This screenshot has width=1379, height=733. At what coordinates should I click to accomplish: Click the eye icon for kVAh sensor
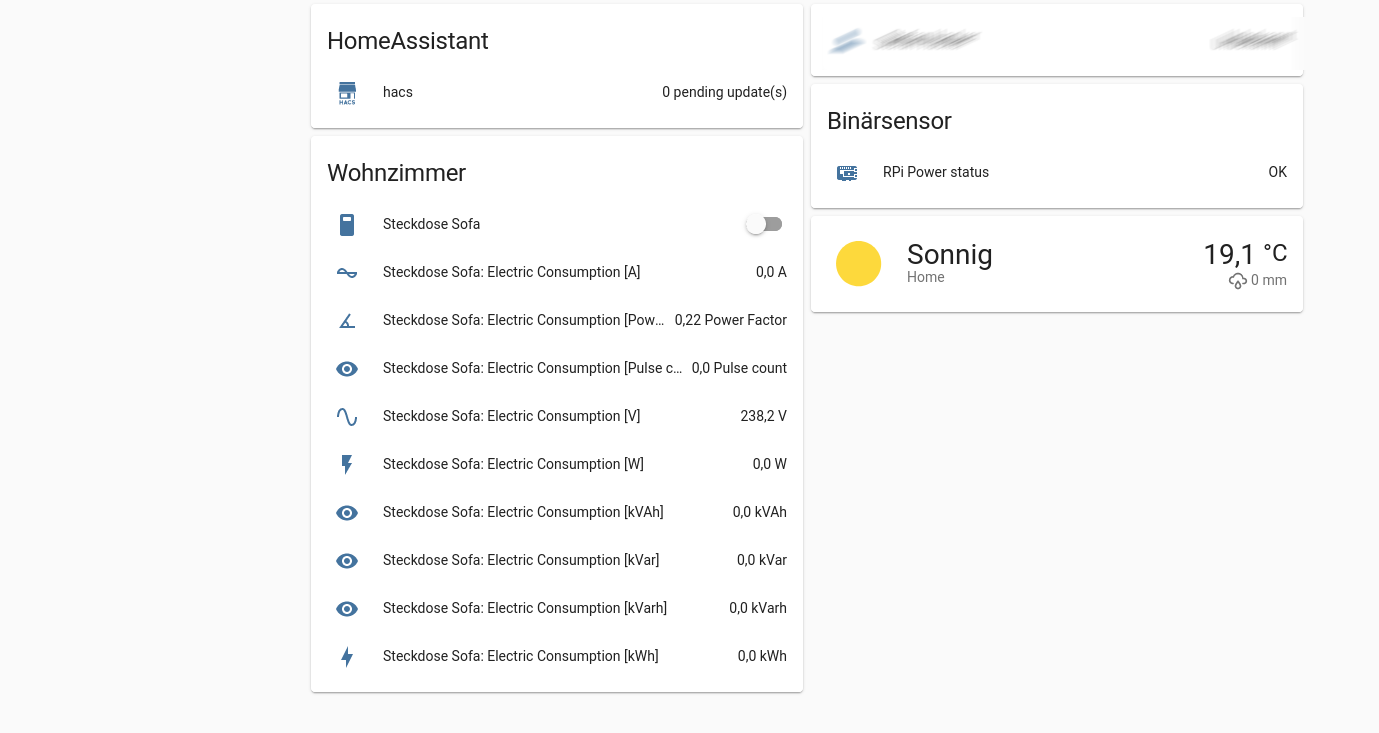pyautogui.click(x=347, y=512)
